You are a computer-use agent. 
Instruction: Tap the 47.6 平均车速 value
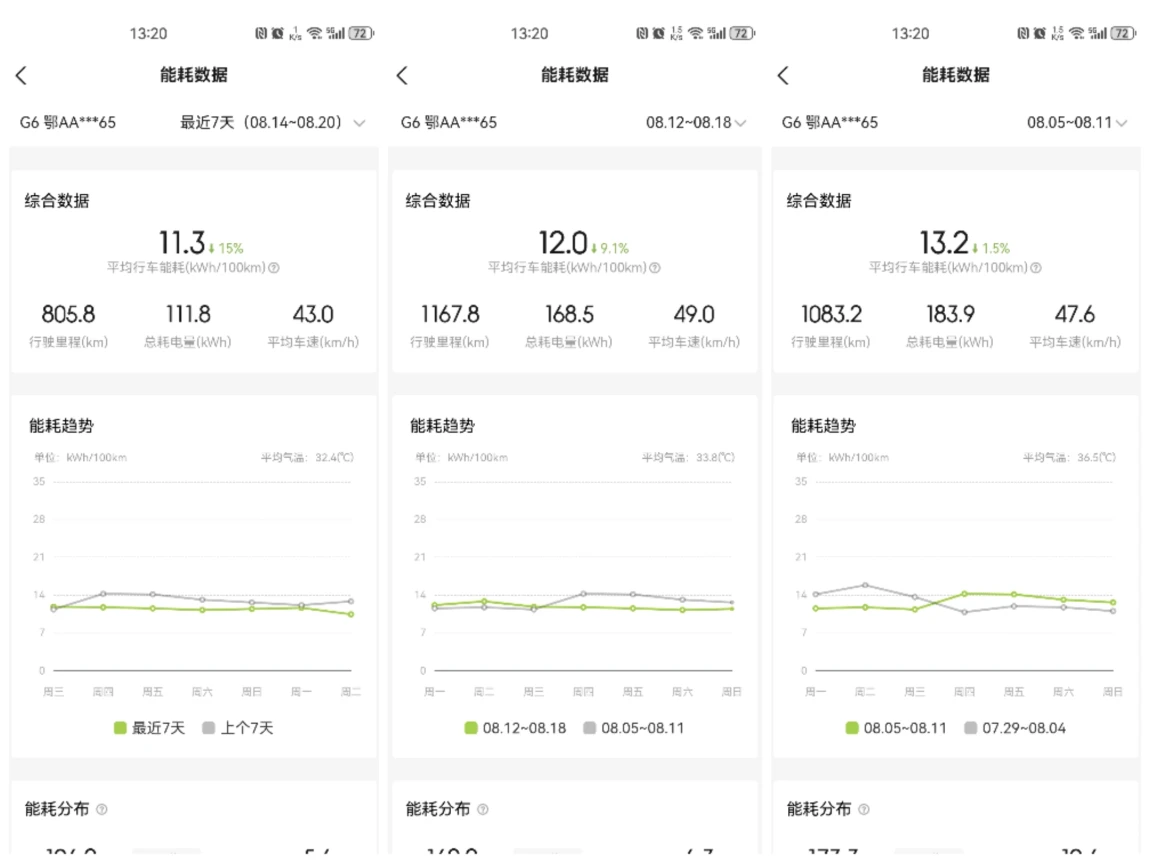click(1074, 315)
